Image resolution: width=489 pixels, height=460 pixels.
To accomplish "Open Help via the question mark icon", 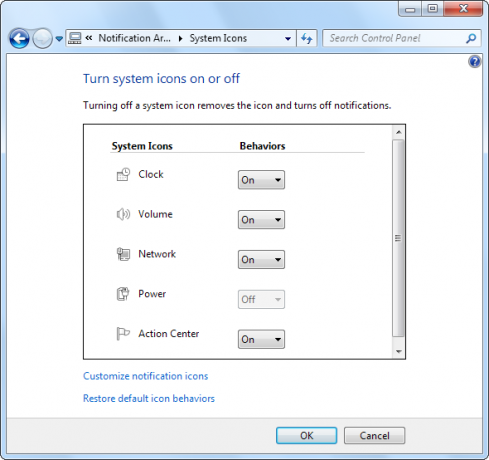I will coord(474,62).
